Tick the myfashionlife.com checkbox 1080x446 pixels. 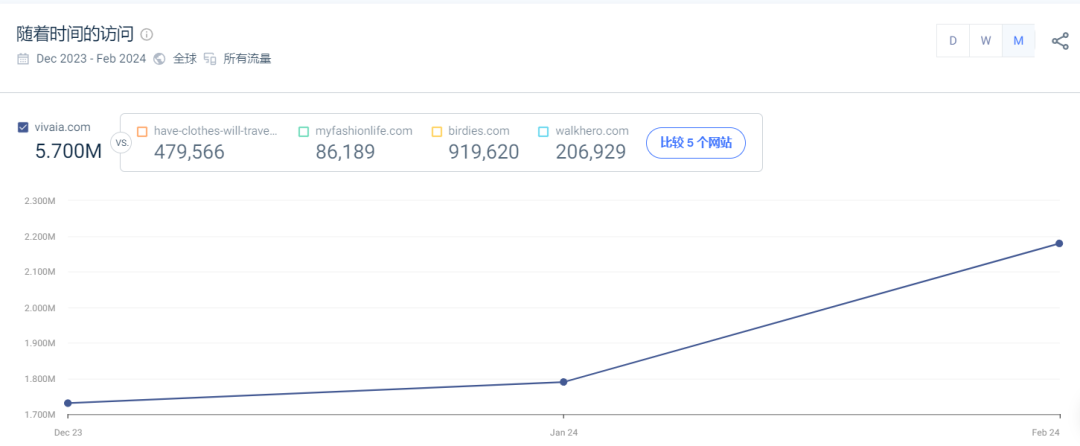click(x=303, y=131)
